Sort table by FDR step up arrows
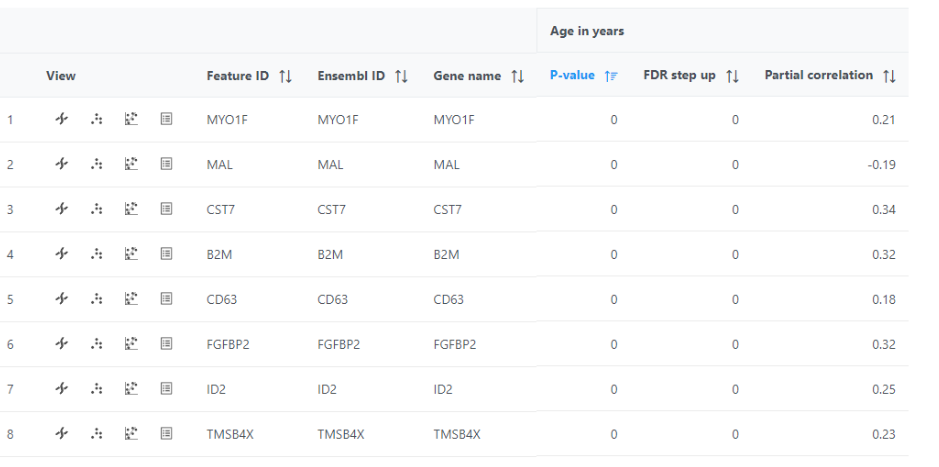 pyautogui.click(x=732, y=75)
